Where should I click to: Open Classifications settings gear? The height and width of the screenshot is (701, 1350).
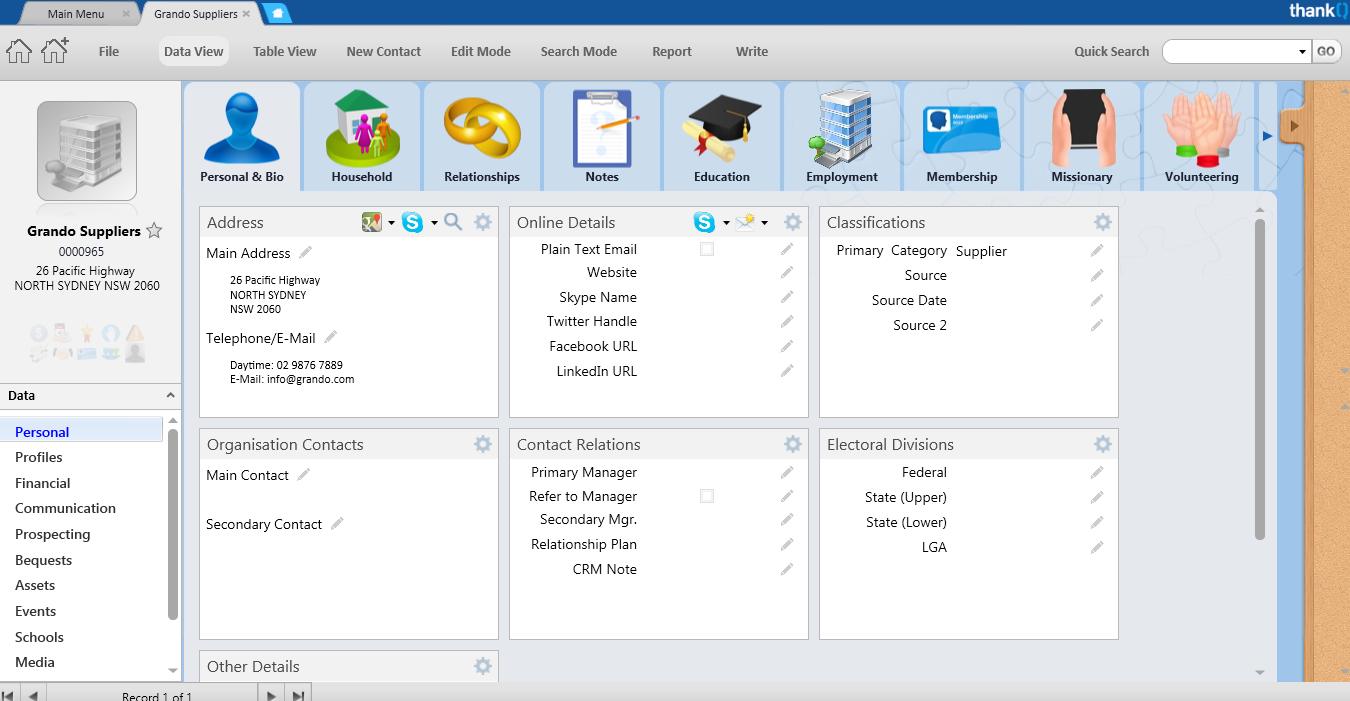click(x=1103, y=222)
